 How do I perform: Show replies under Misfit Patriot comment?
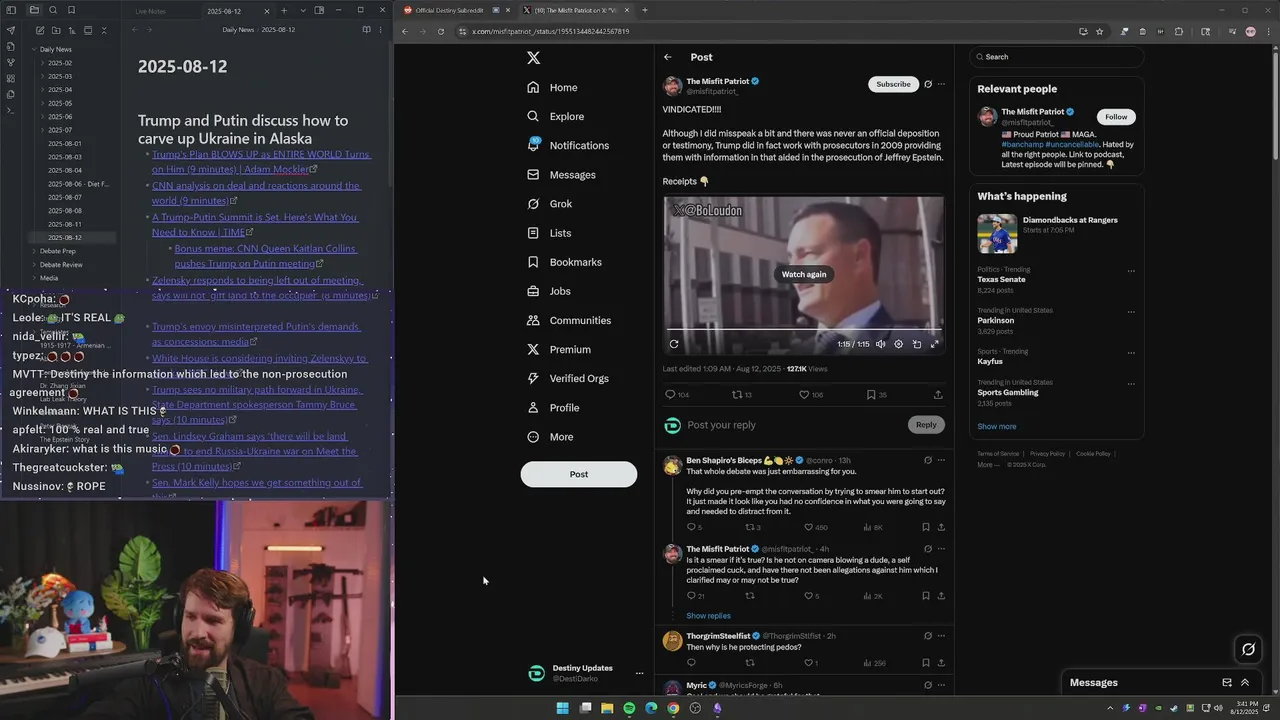pos(708,616)
